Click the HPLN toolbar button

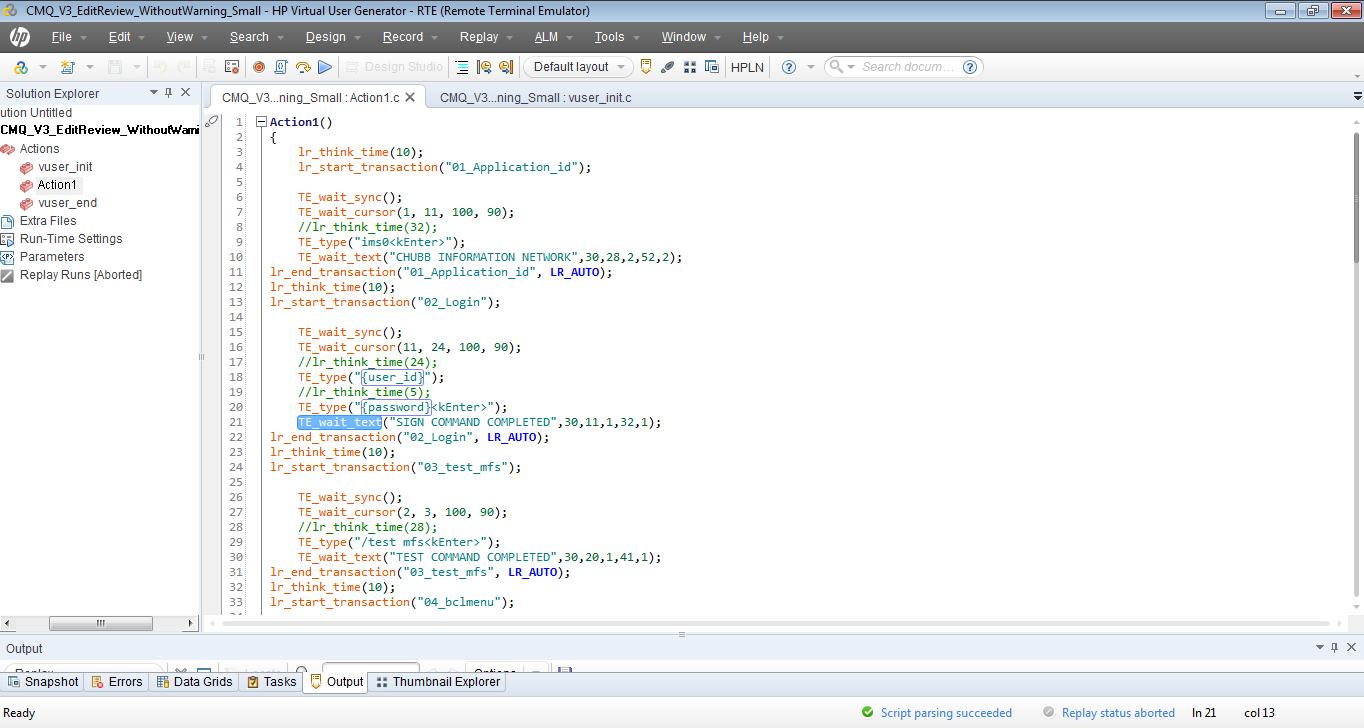747,67
